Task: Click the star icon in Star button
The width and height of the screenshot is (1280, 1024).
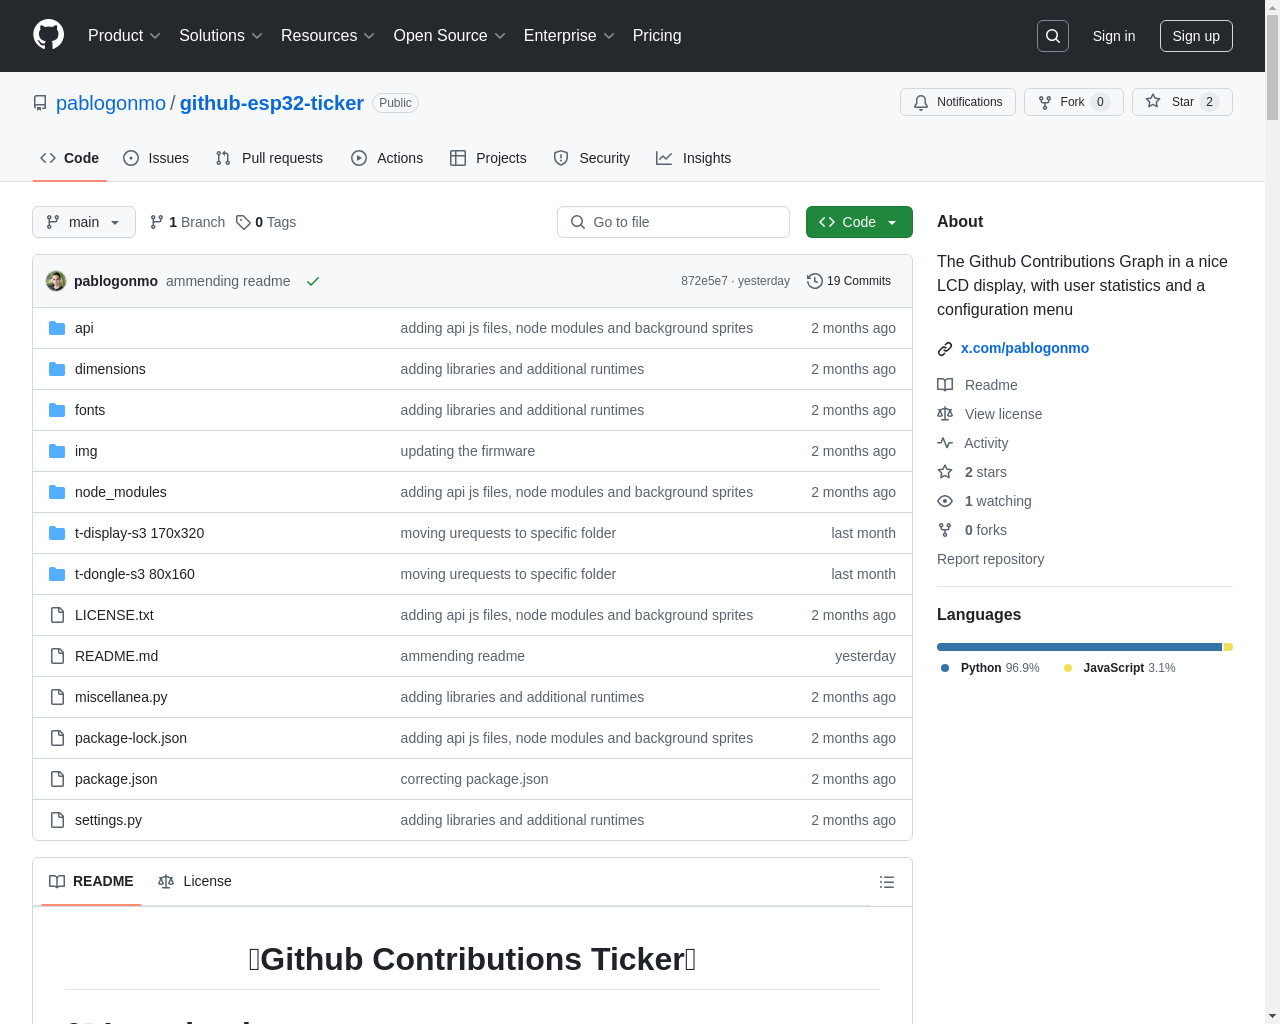Action: click(x=1153, y=101)
